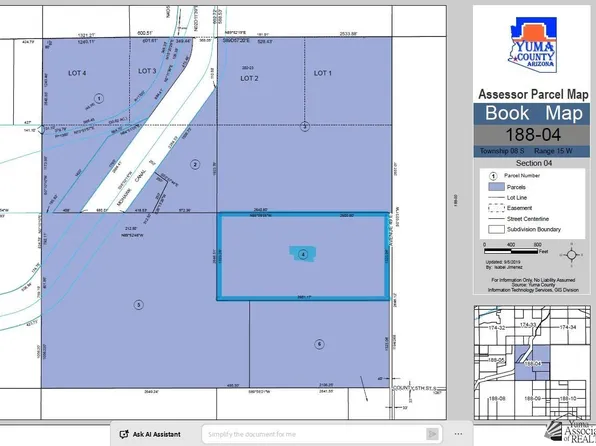
Task: Click the LOT 2 label
Action: click(249, 78)
